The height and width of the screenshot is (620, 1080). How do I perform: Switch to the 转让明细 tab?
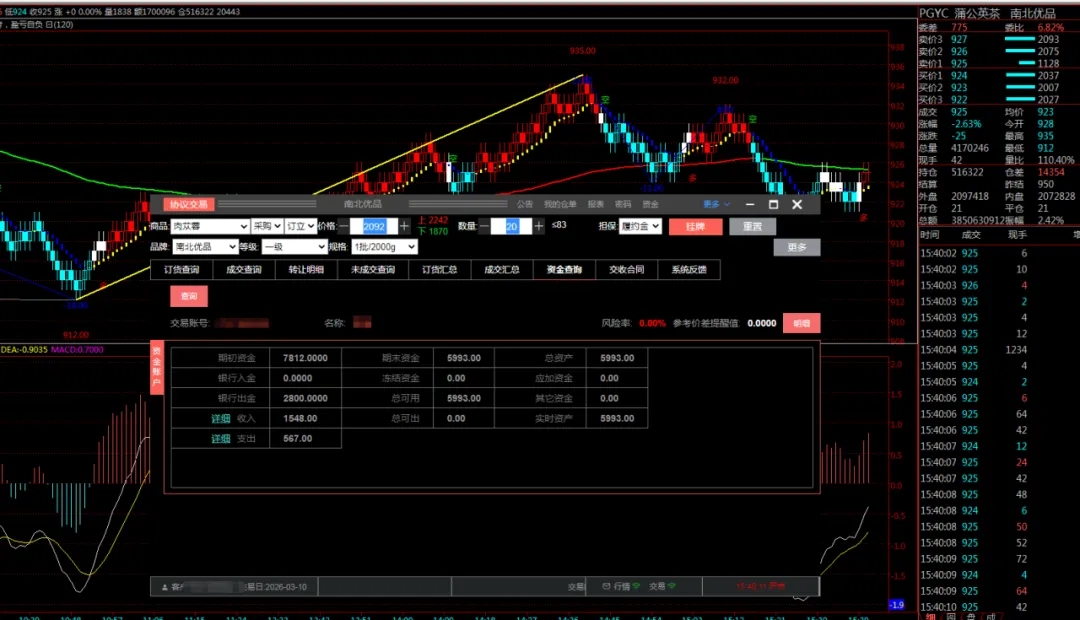pyautogui.click(x=307, y=269)
